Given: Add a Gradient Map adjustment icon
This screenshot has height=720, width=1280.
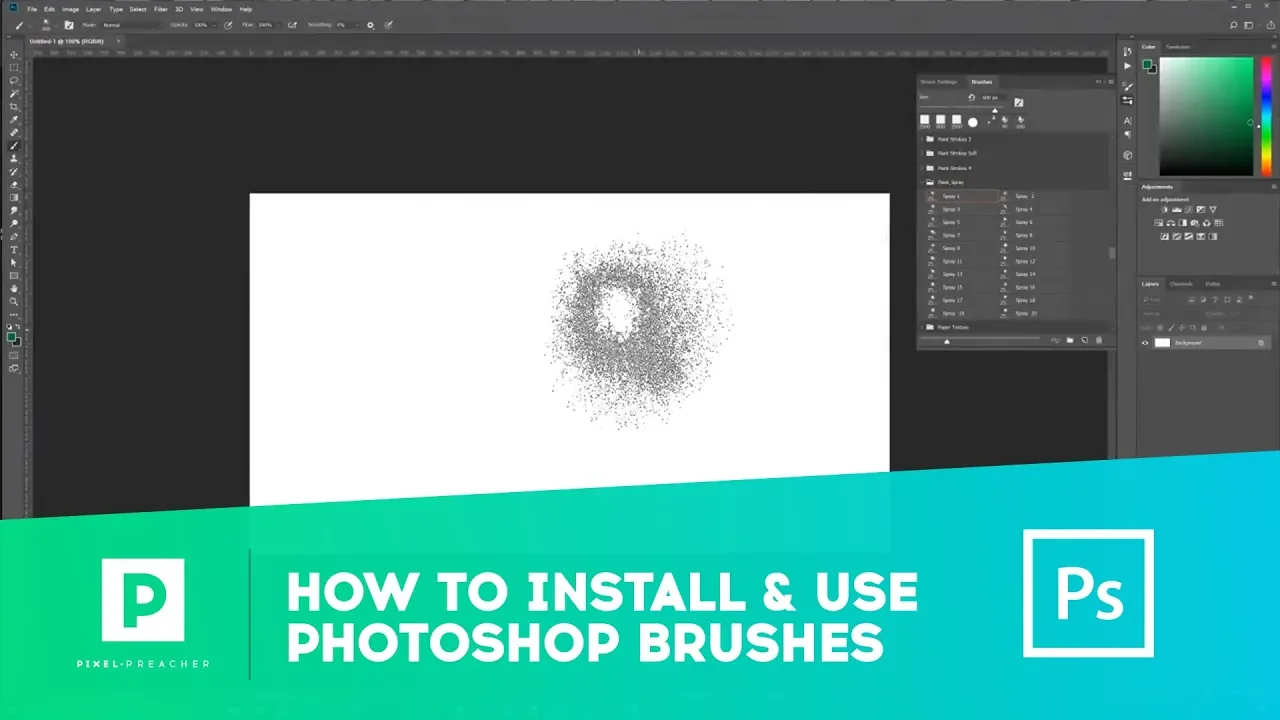Looking at the screenshot, I should (1213, 236).
